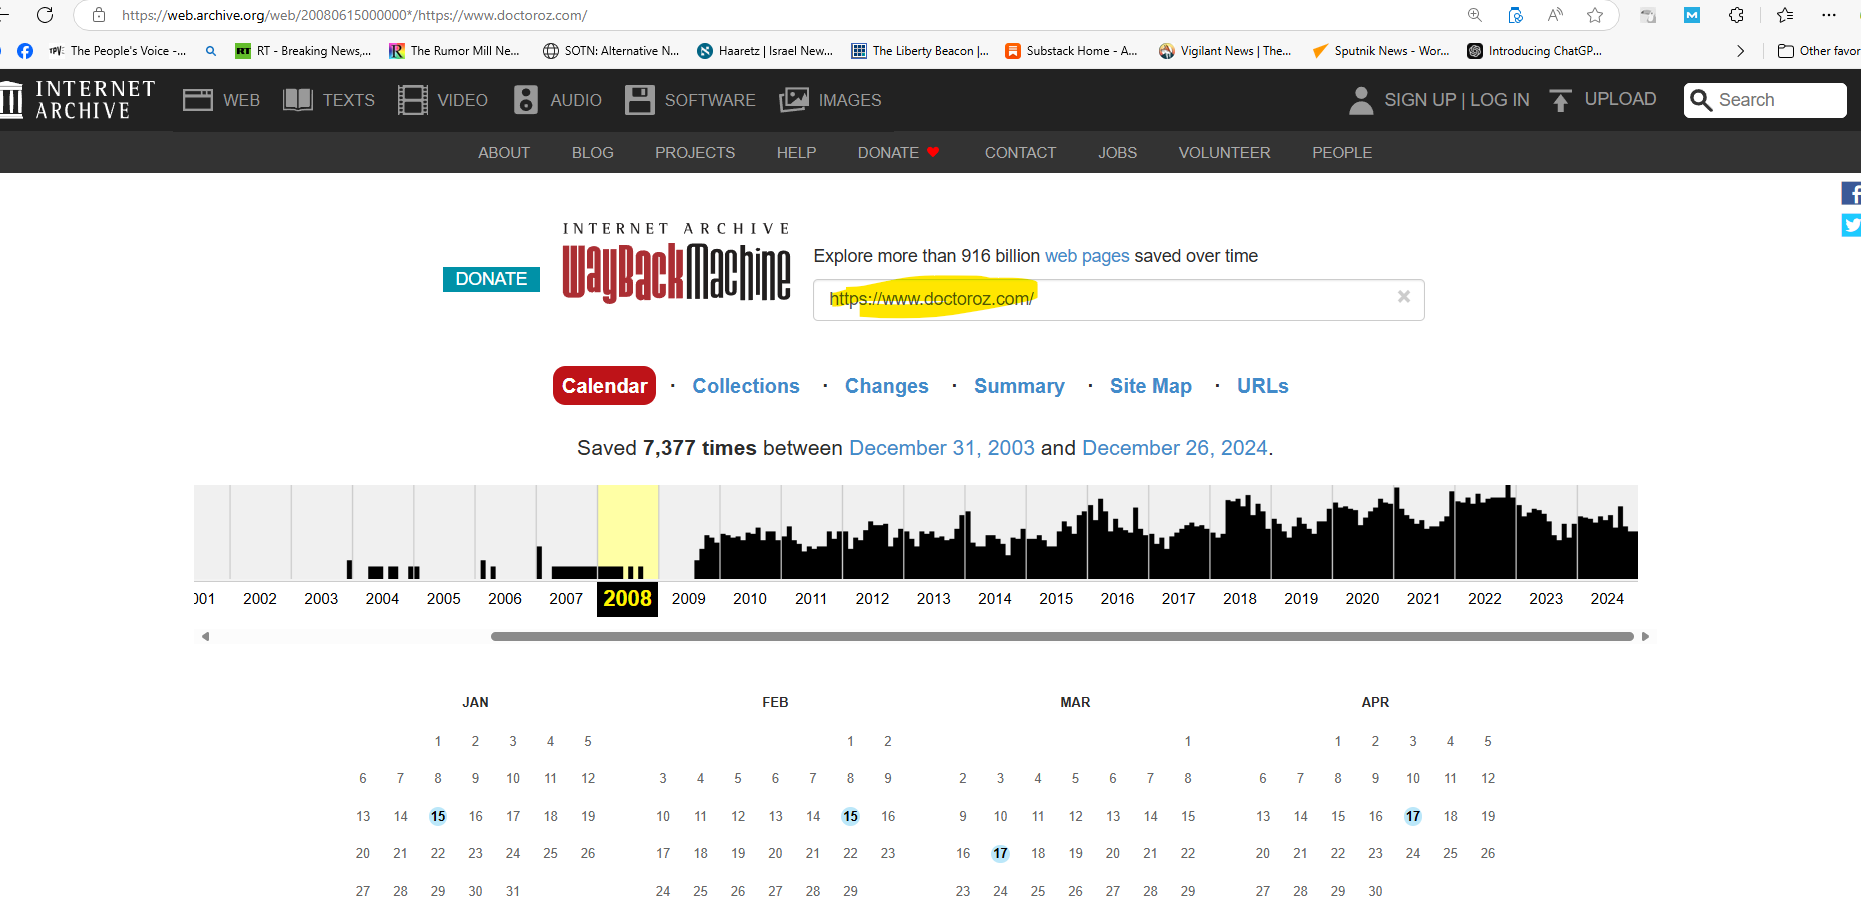Screen dimensions: 1861x898
Task: Select year 2021 in the timeline
Action: [x=1423, y=598]
